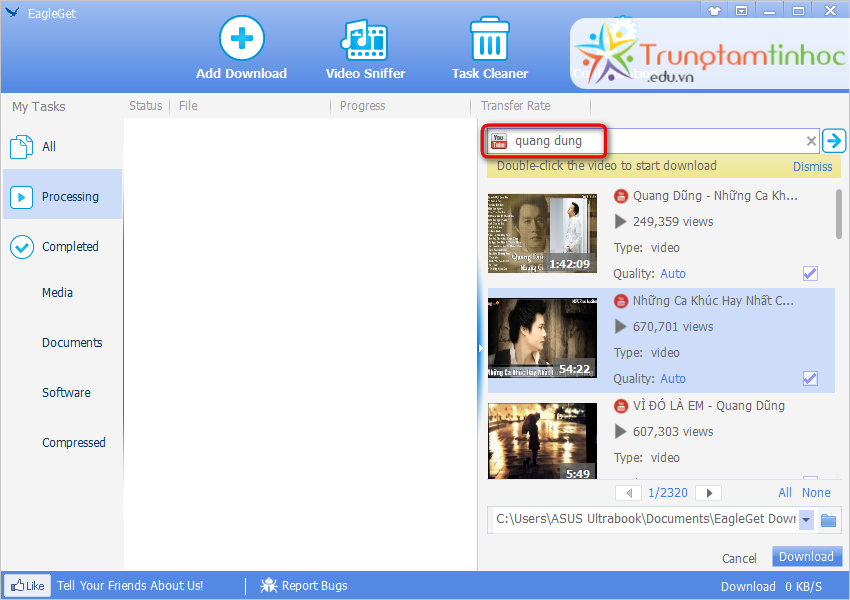Select the Quang Dũng 1:42:09 video thumbnail

click(542, 233)
